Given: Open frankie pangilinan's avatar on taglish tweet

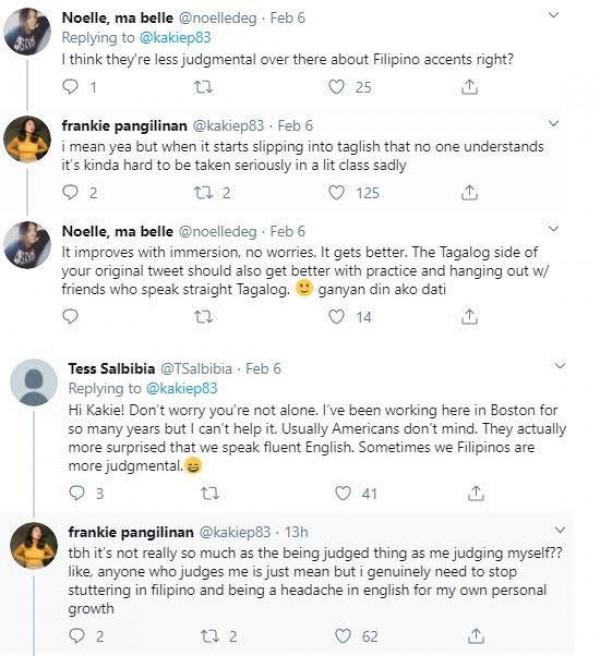Looking at the screenshot, I should [33, 139].
